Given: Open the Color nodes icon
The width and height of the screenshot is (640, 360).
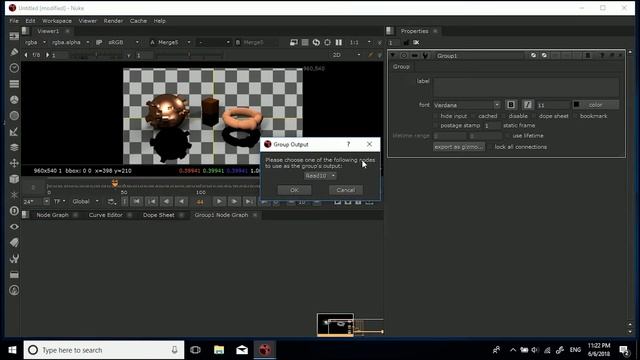Looking at the screenshot, I should [x=14, y=100].
